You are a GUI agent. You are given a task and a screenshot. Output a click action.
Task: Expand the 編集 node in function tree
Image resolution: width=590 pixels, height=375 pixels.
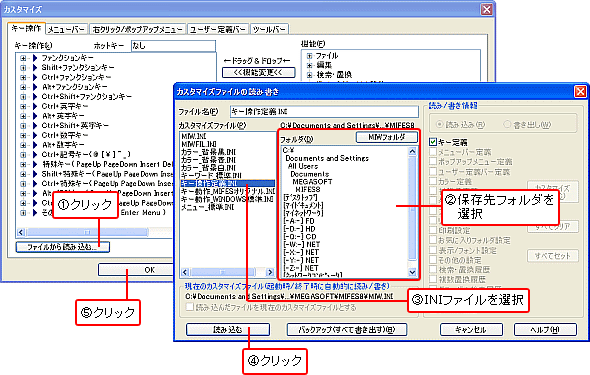[x=309, y=65]
